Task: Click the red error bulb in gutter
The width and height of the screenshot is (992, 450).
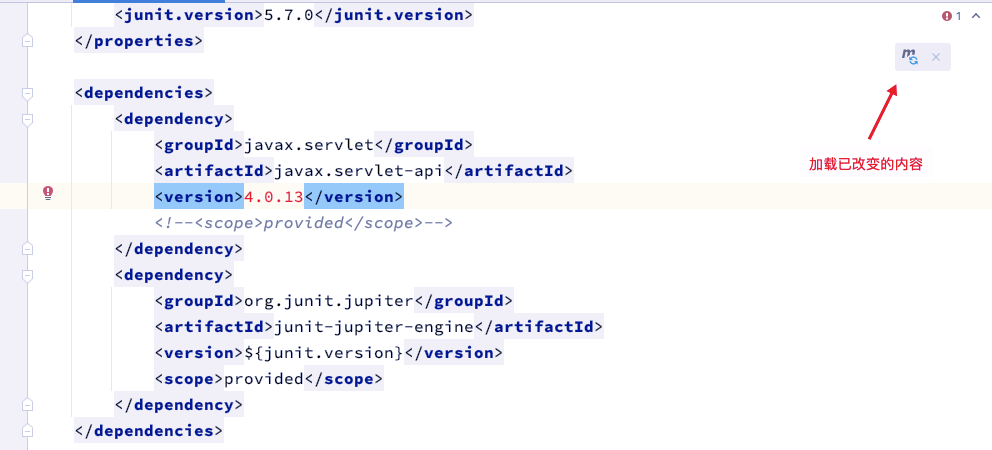Action: tap(48, 193)
